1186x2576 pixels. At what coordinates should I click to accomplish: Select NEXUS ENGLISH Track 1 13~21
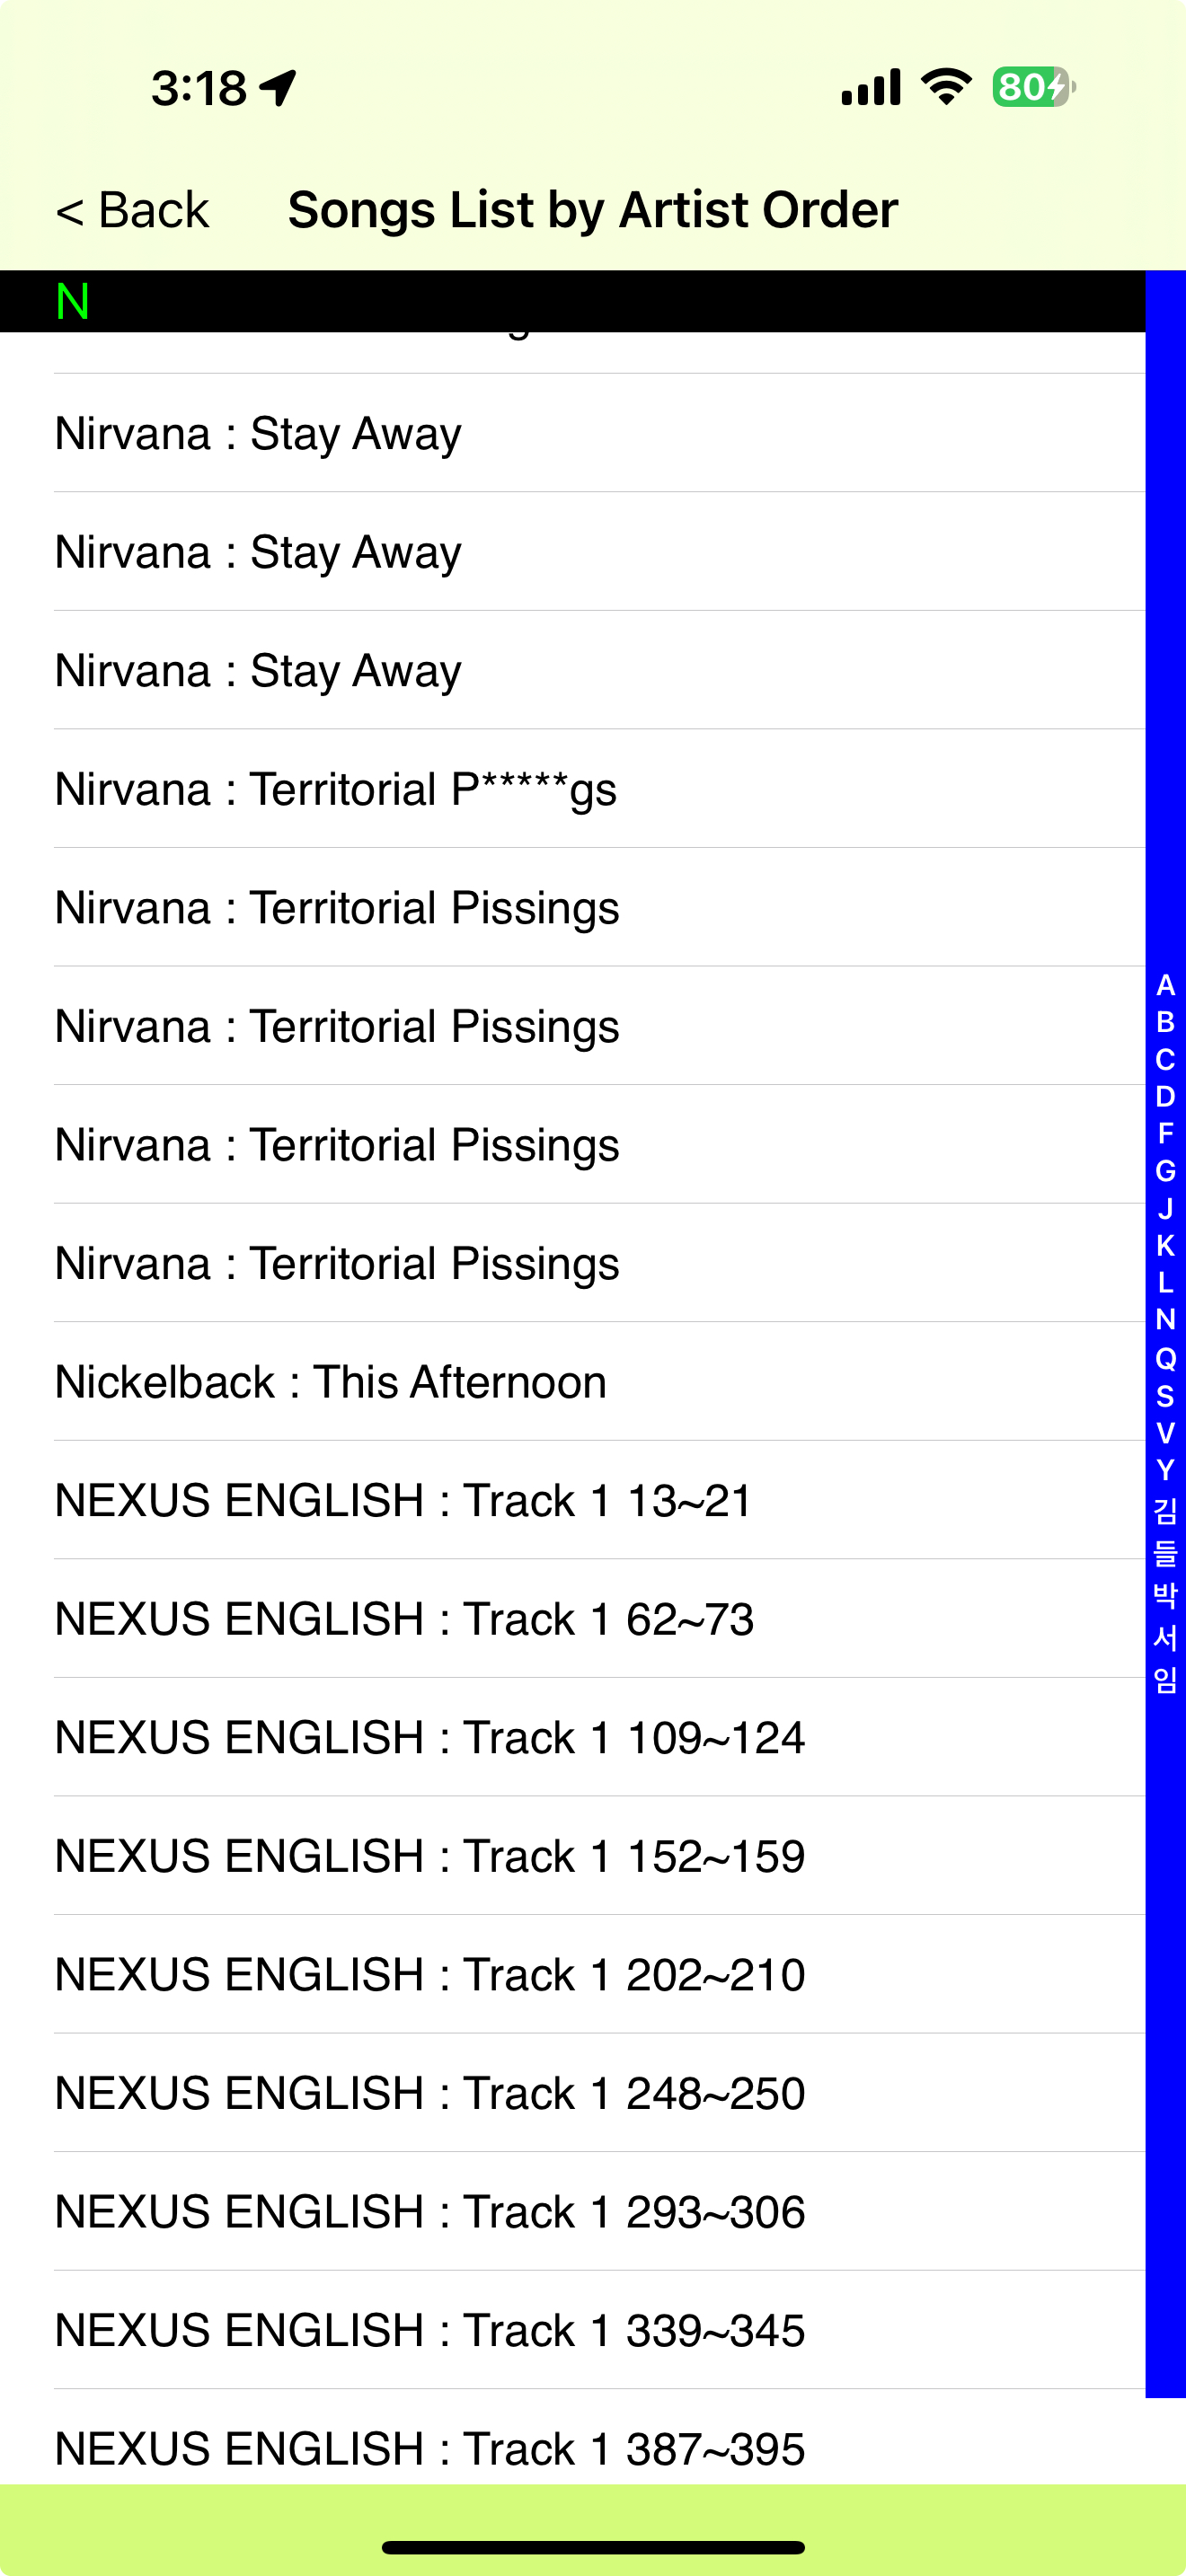click(x=402, y=1501)
